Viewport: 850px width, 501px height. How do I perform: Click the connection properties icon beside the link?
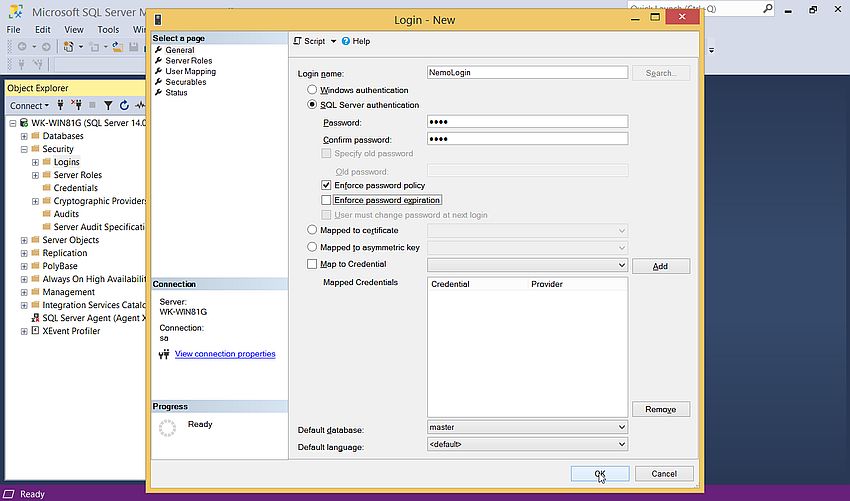(x=164, y=355)
